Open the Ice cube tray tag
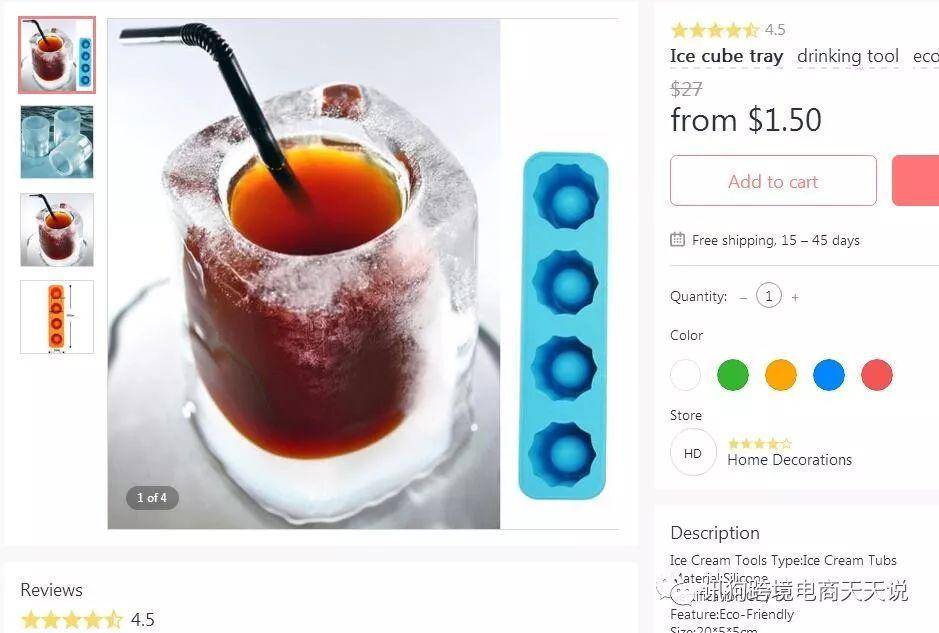 click(726, 56)
